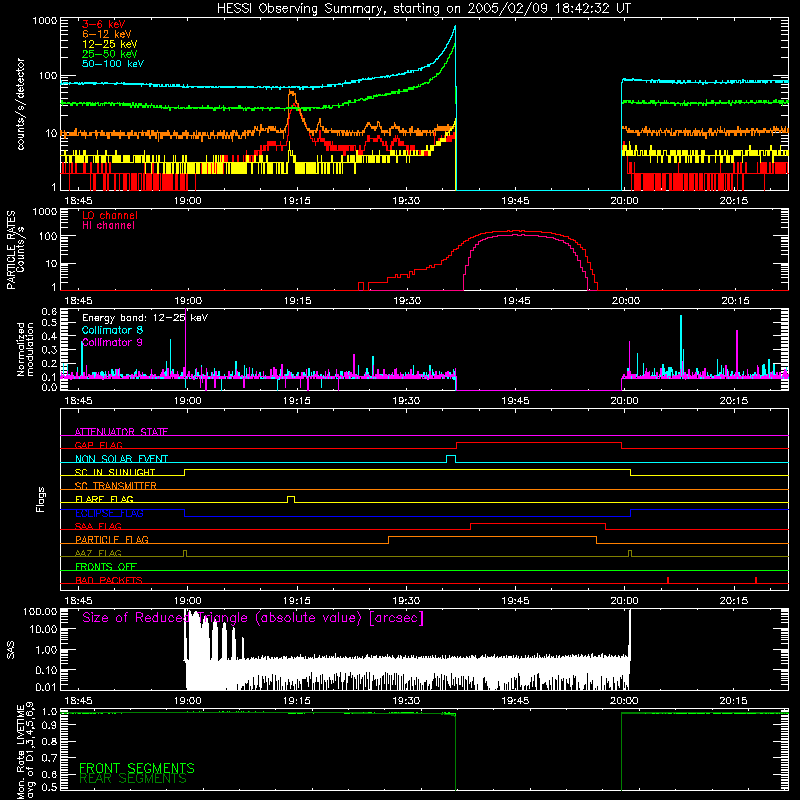Image resolution: width=800 pixels, height=800 pixels.
Task: Click the LO channel legend entry
Action: pos(110,215)
